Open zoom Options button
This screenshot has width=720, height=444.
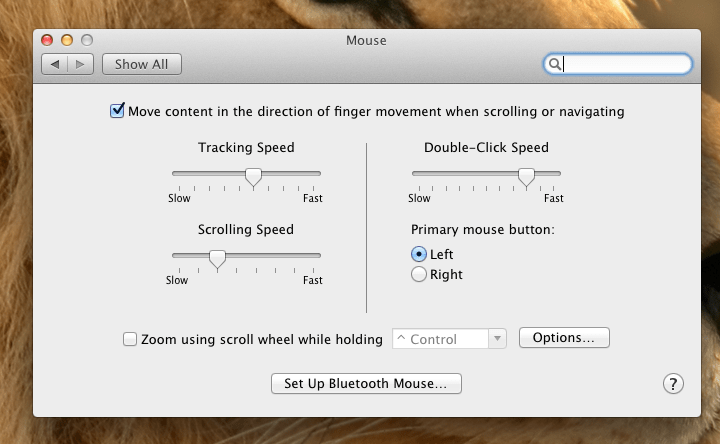[564, 338]
